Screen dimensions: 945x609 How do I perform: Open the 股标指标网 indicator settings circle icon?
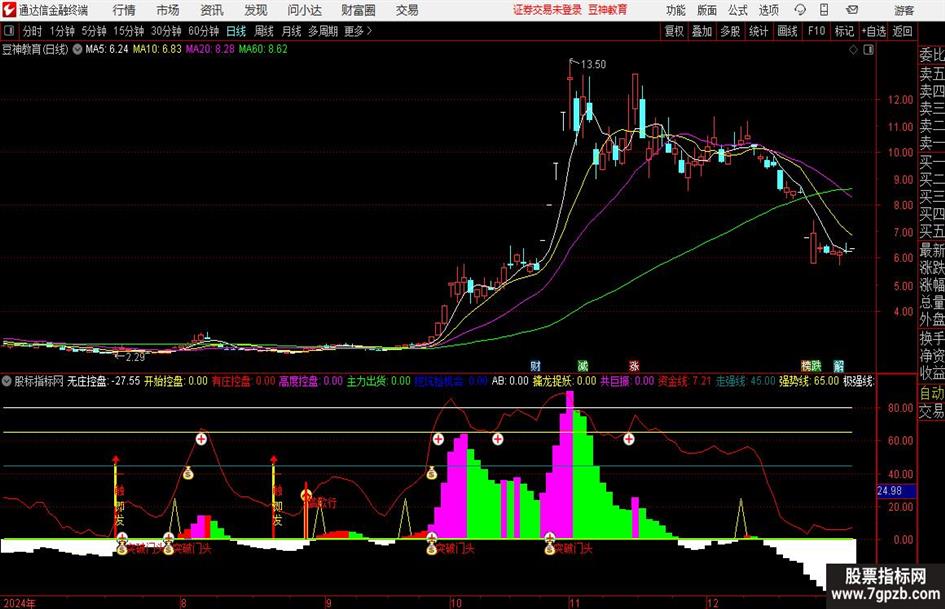pos(7,381)
